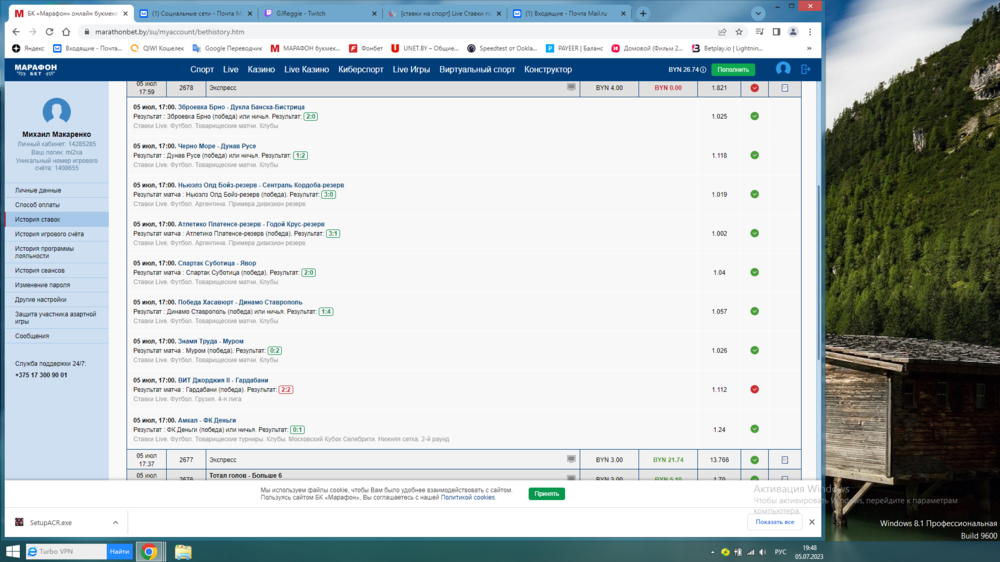The image size is (1000, 562).
Task: Open bet slip icon for bet 2678
Action: point(784,88)
